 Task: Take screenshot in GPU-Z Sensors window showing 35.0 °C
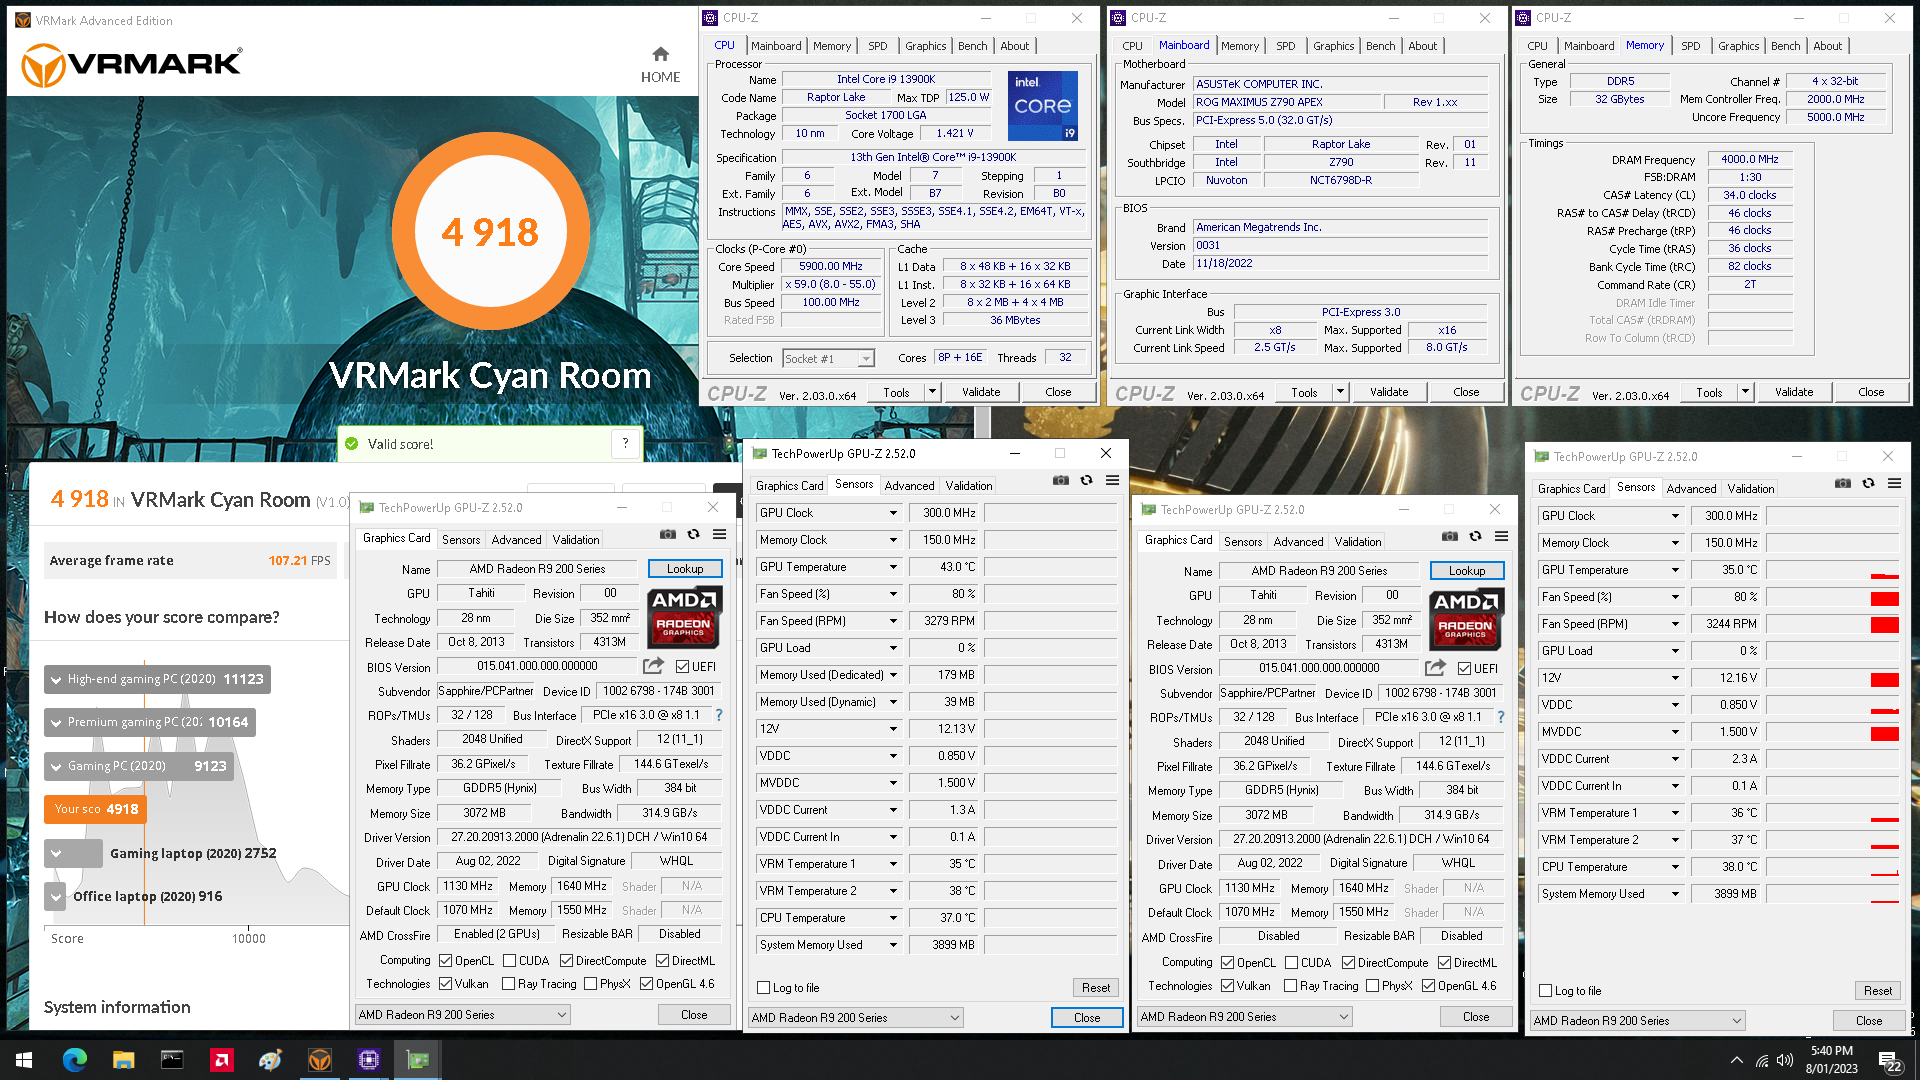(1843, 483)
